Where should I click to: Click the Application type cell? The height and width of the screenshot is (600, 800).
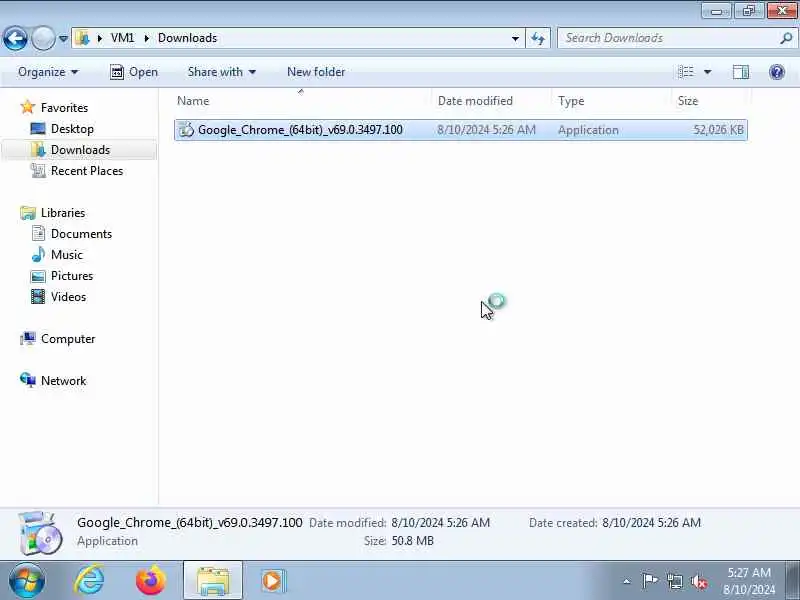[588, 130]
